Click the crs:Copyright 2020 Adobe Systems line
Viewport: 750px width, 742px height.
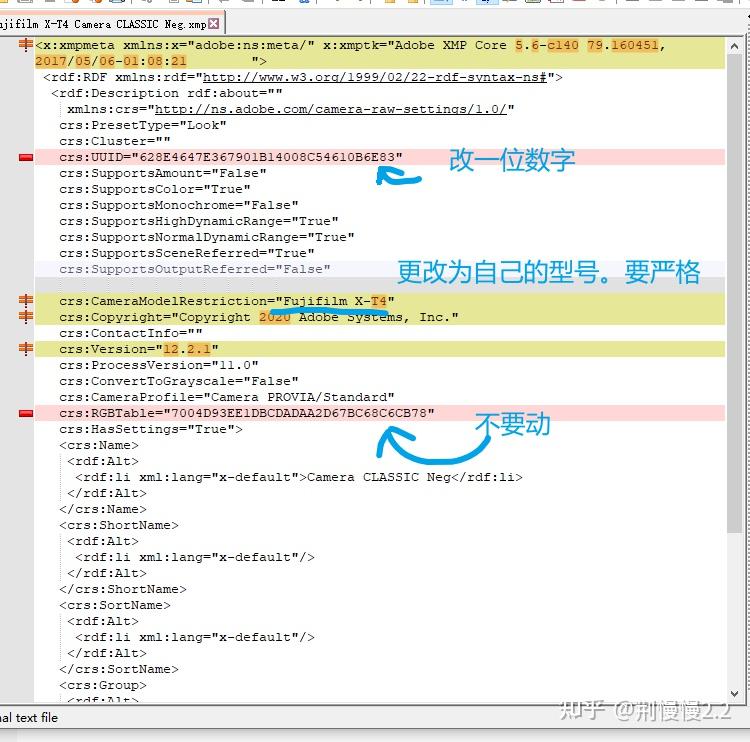pyautogui.click(x=258, y=317)
